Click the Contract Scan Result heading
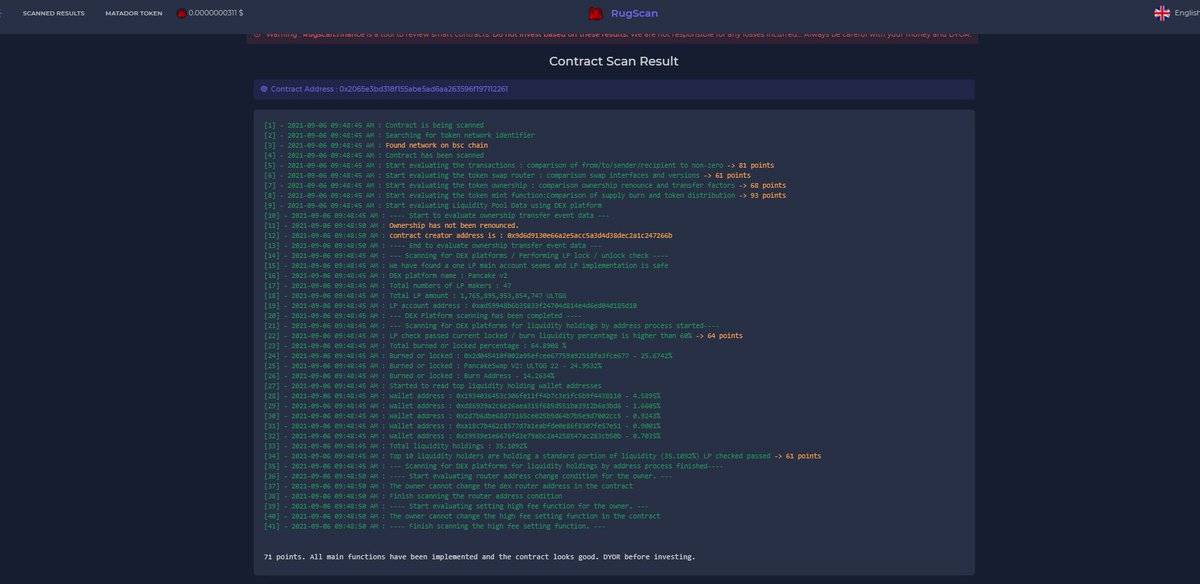 point(613,61)
